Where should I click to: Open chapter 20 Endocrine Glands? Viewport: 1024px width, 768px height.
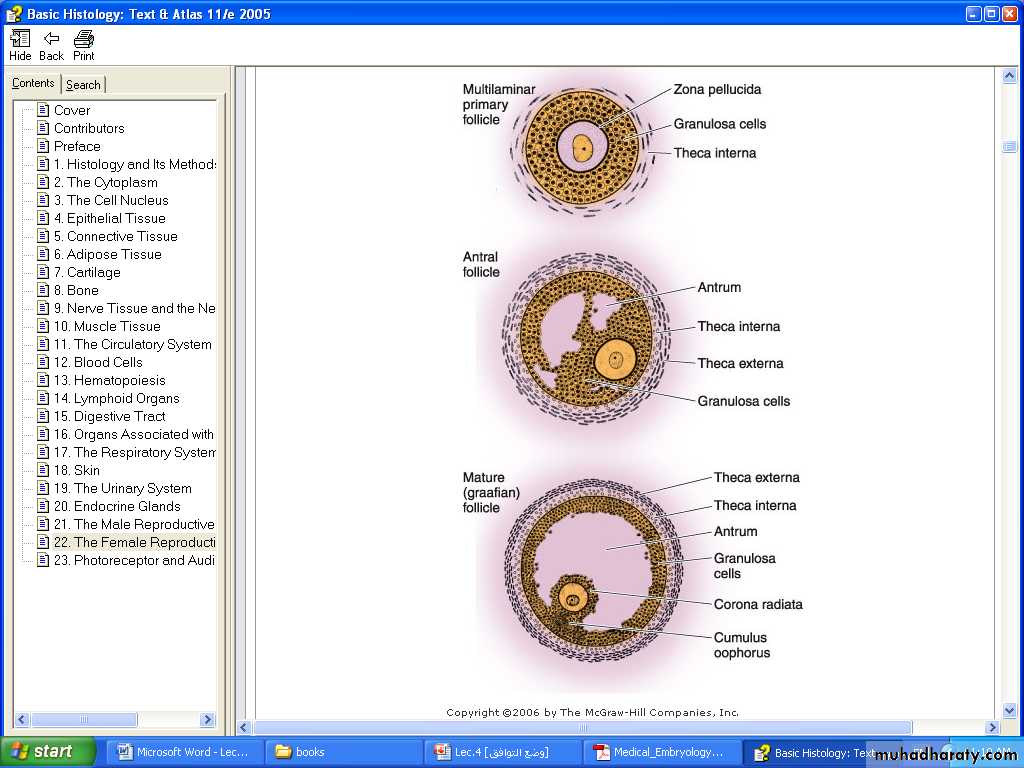(116, 506)
